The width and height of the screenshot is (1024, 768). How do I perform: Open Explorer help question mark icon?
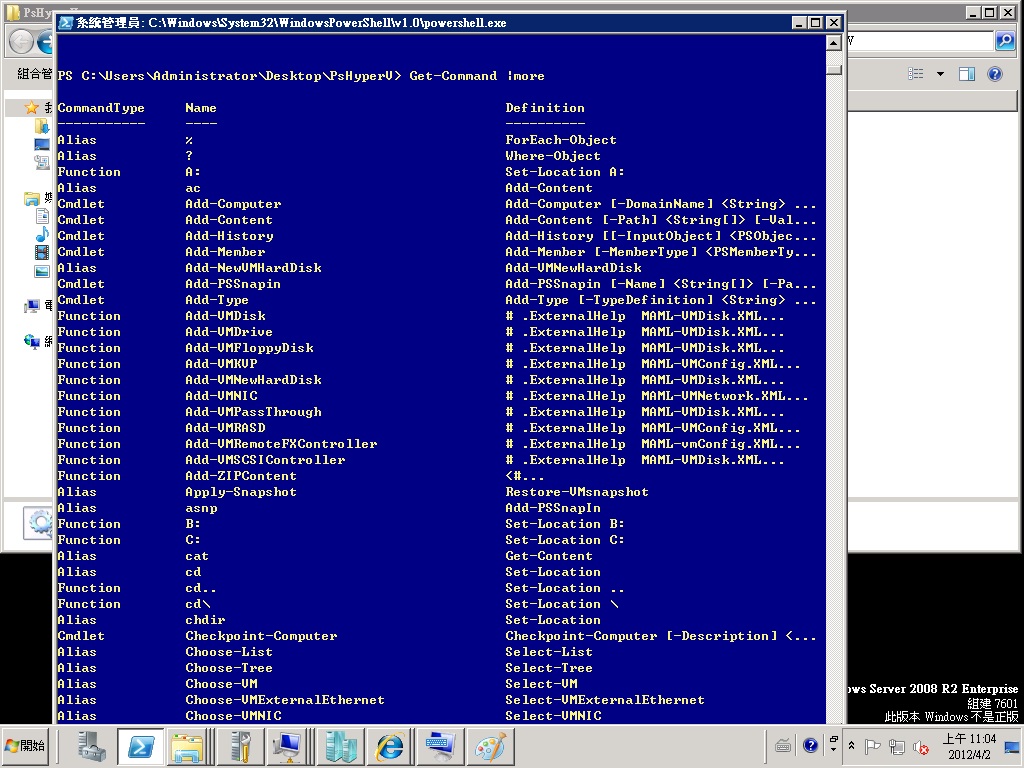tap(994, 74)
